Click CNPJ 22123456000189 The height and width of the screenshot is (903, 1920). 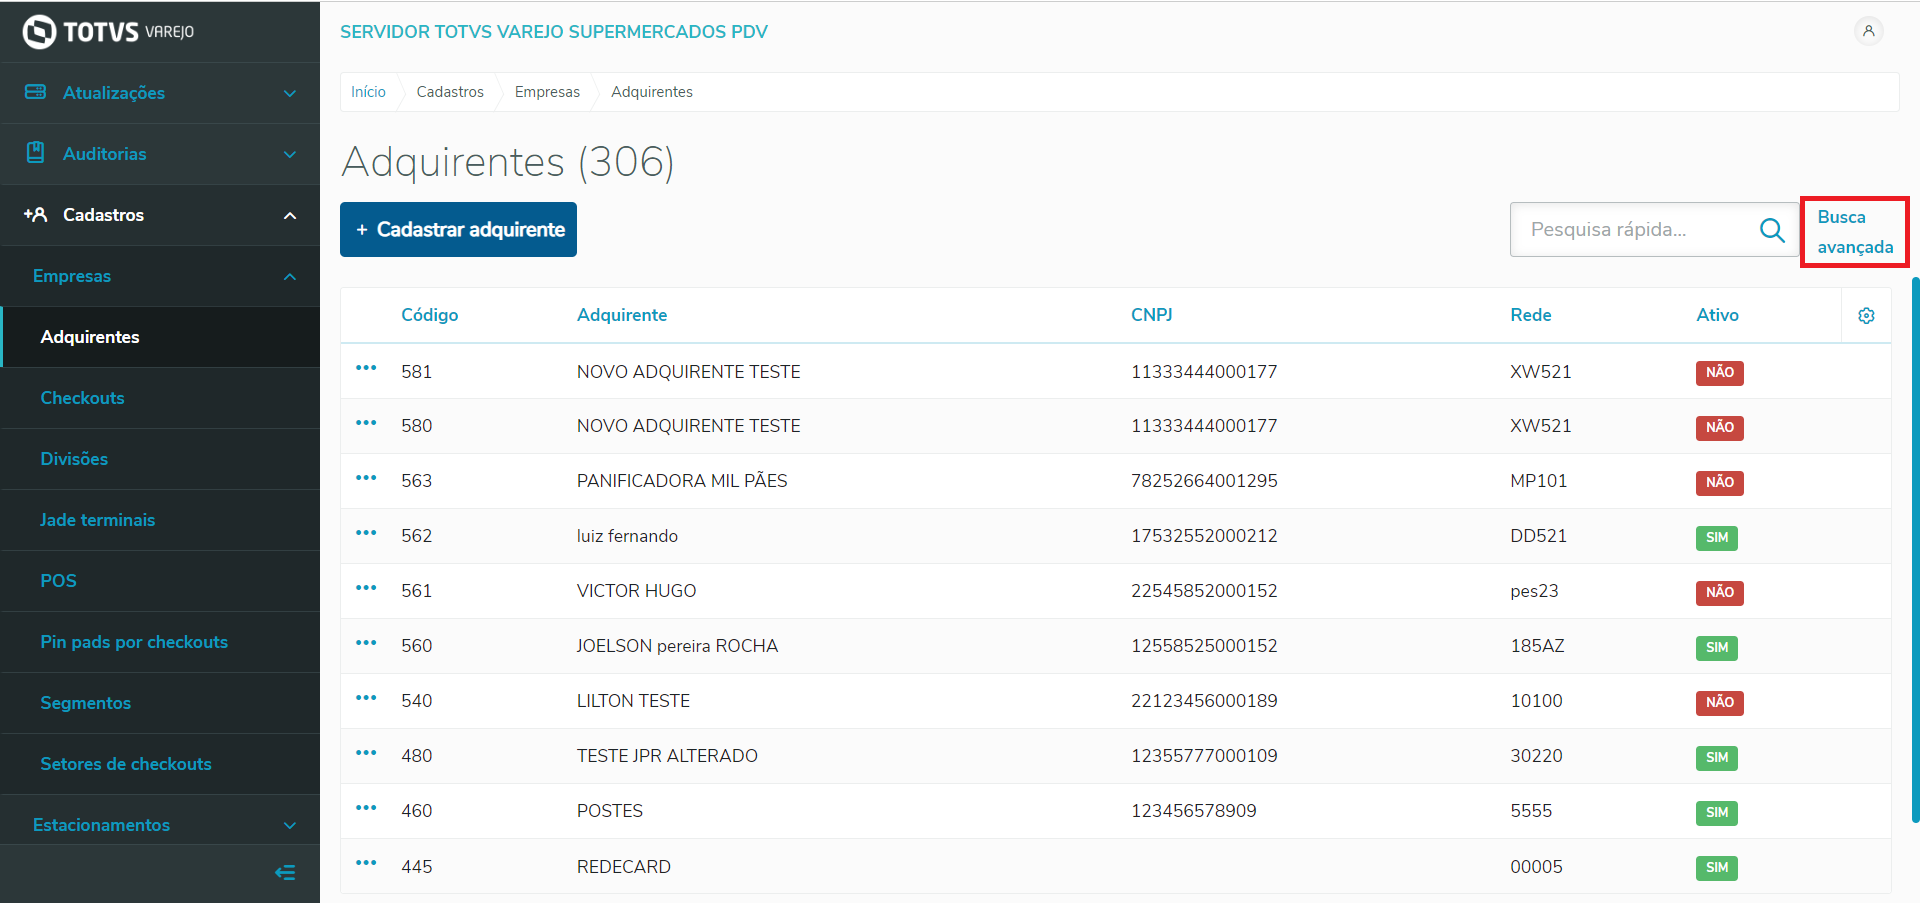click(1204, 701)
